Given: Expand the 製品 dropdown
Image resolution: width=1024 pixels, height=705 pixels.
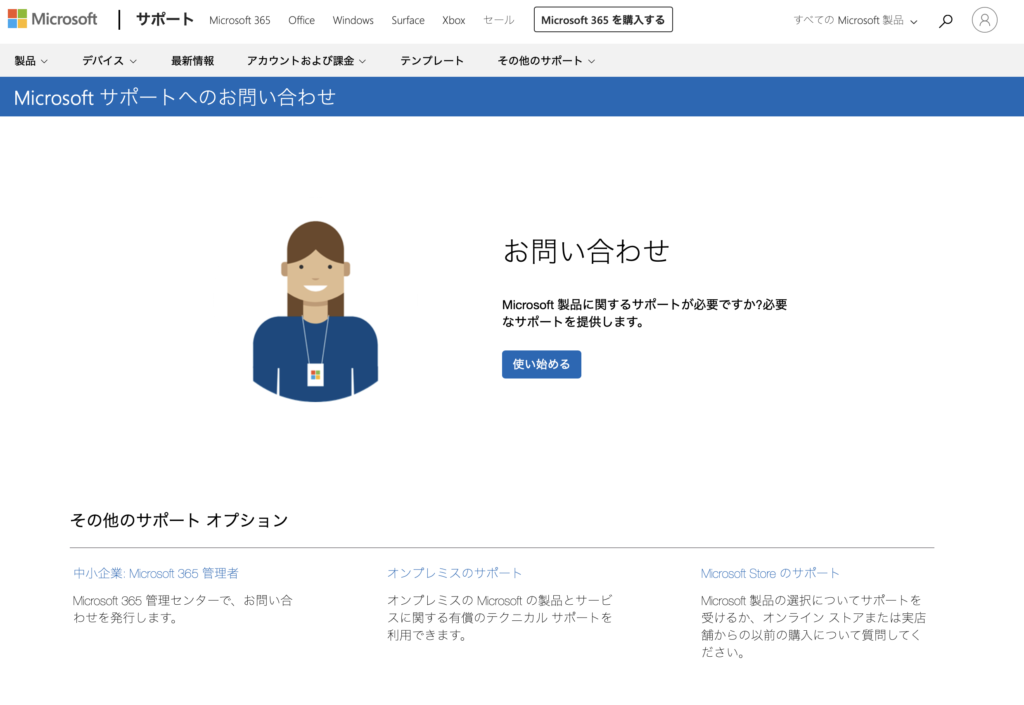Looking at the screenshot, I should tap(31, 61).
